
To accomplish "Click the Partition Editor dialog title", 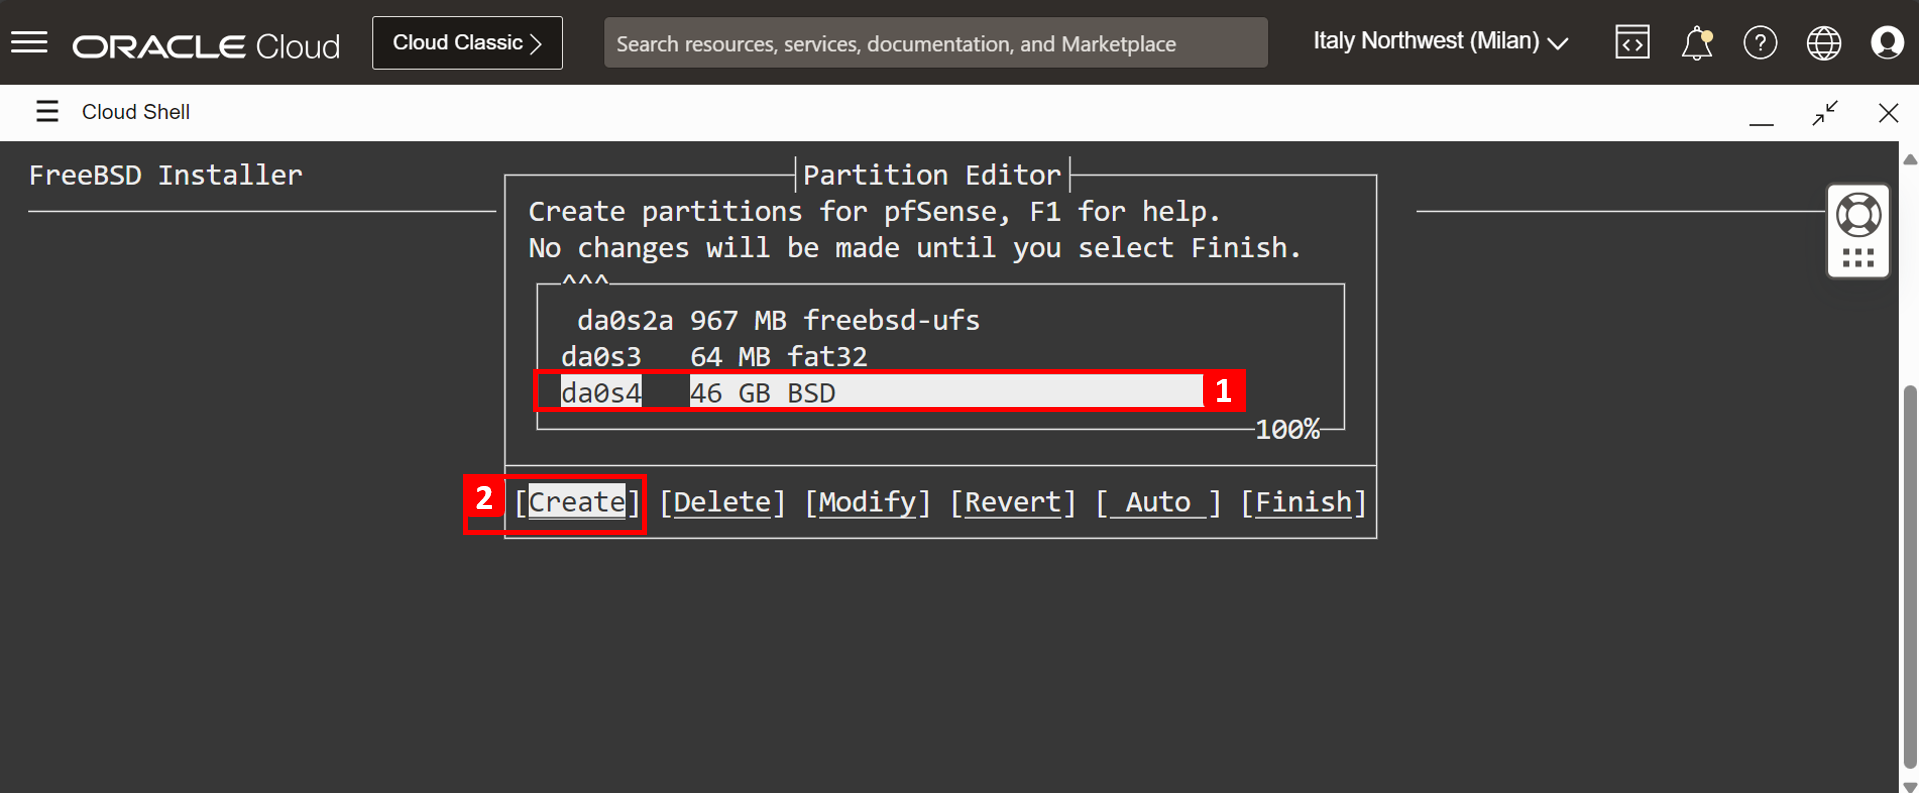I will 932,175.
